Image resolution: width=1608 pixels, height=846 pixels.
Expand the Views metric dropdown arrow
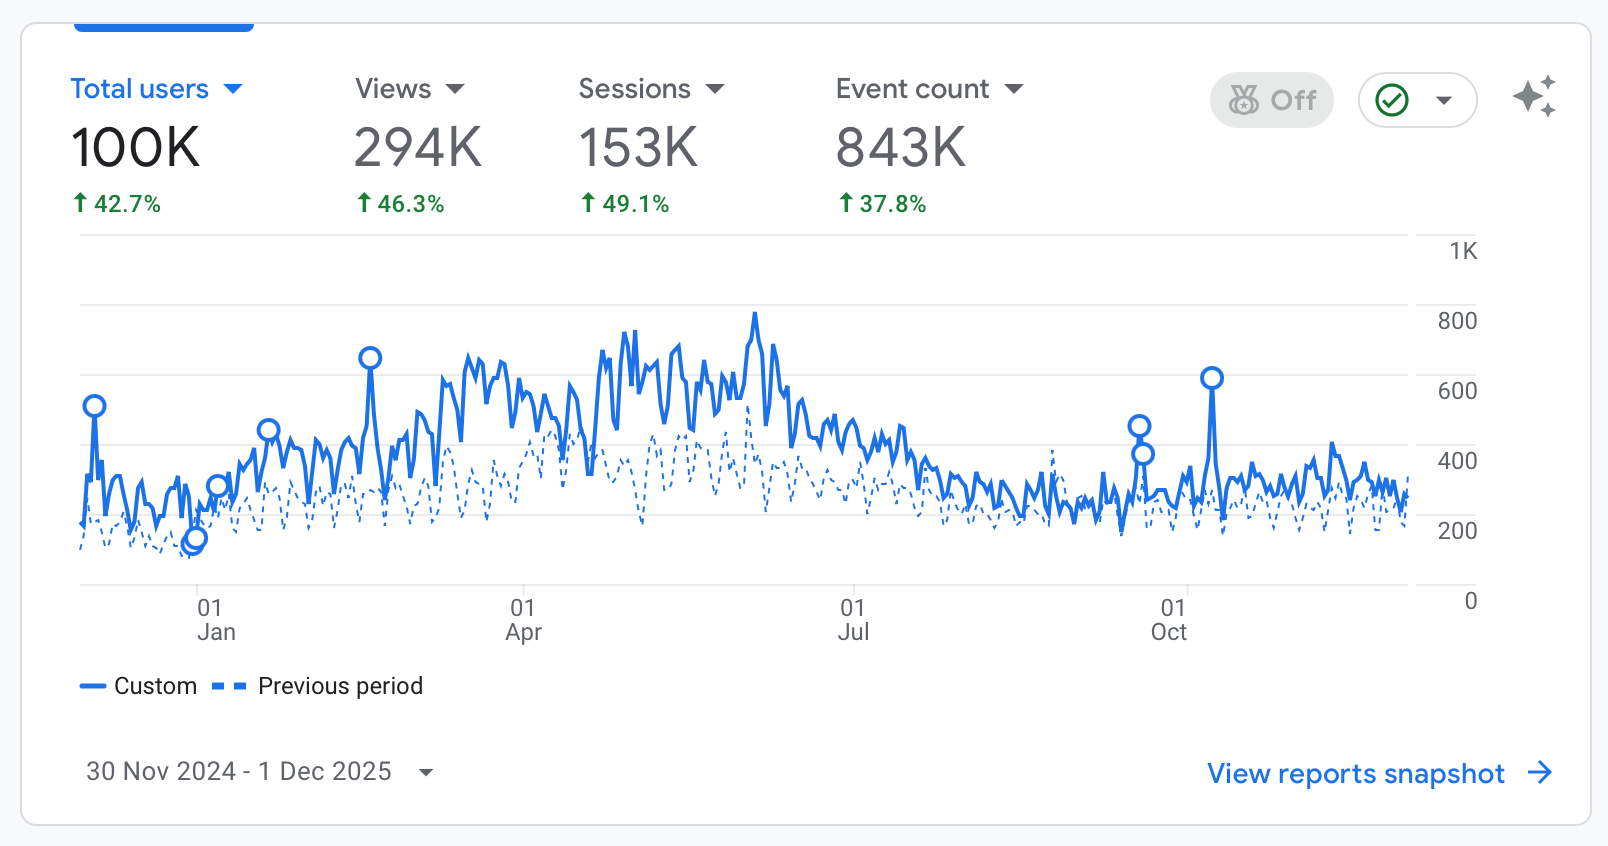(x=455, y=89)
